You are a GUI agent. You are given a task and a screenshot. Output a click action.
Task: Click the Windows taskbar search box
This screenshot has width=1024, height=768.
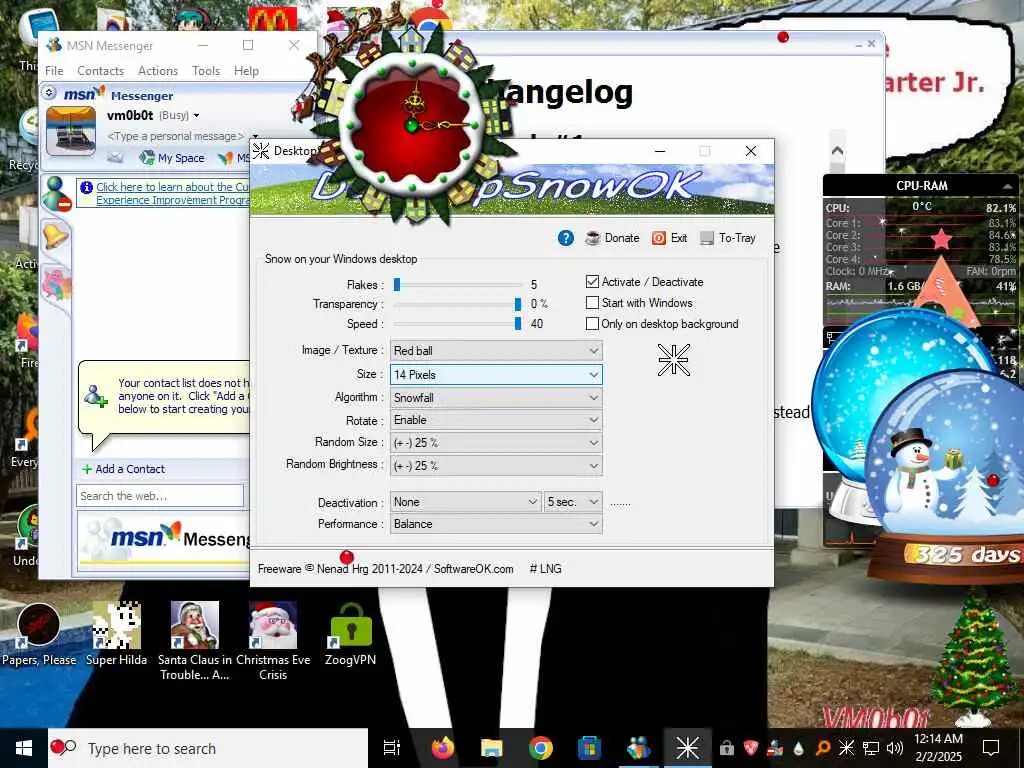(208, 748)
